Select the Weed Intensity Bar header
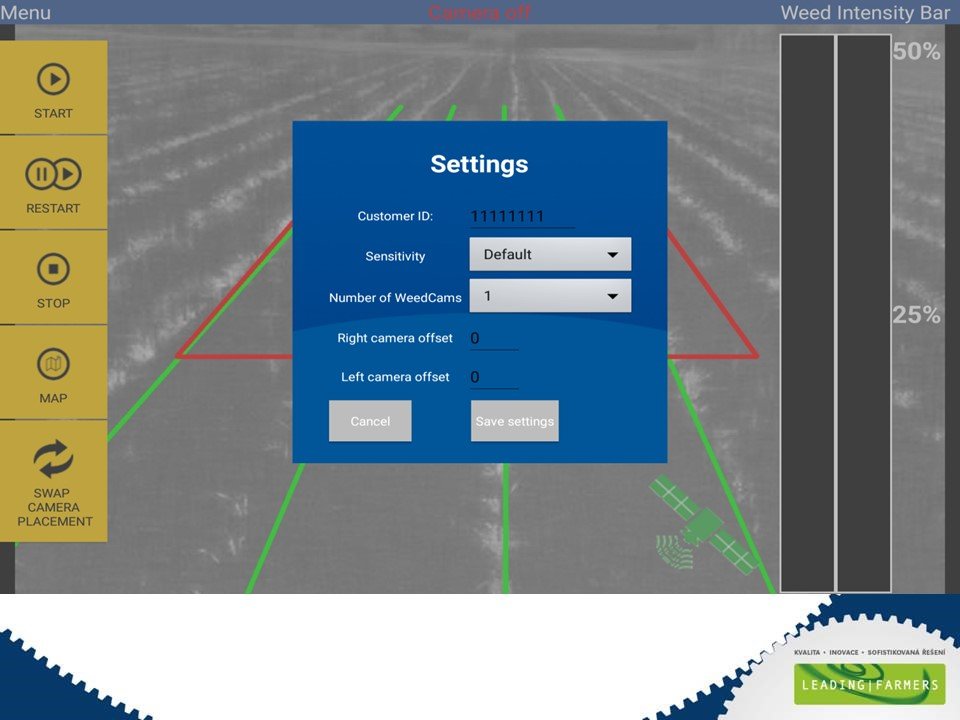 click(864, 13)
